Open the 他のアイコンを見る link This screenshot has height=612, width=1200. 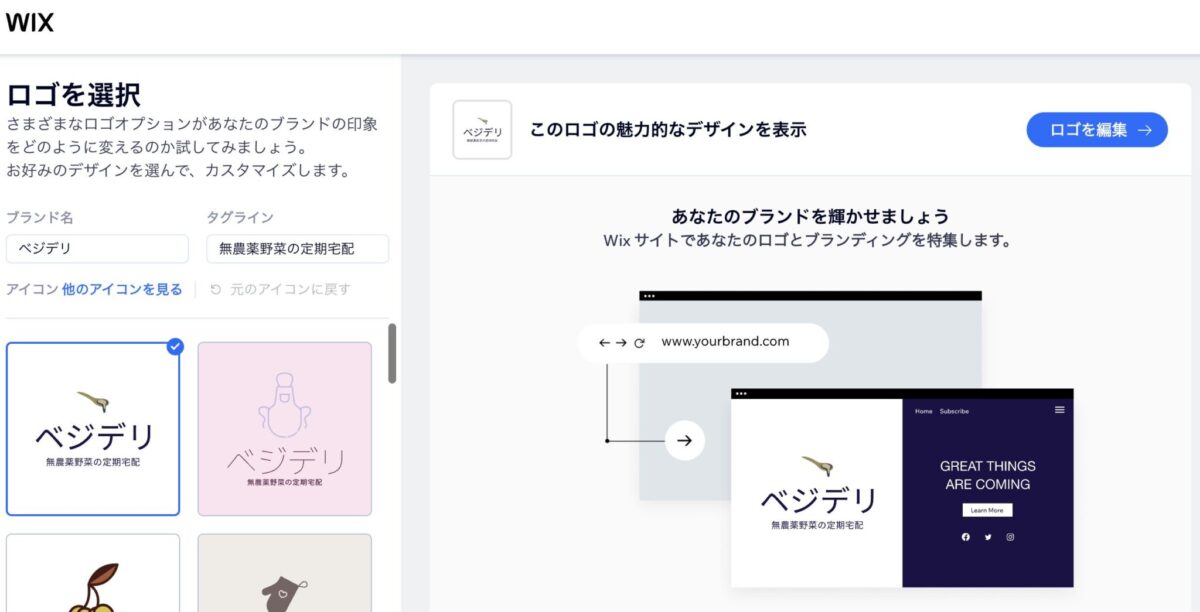122,289
